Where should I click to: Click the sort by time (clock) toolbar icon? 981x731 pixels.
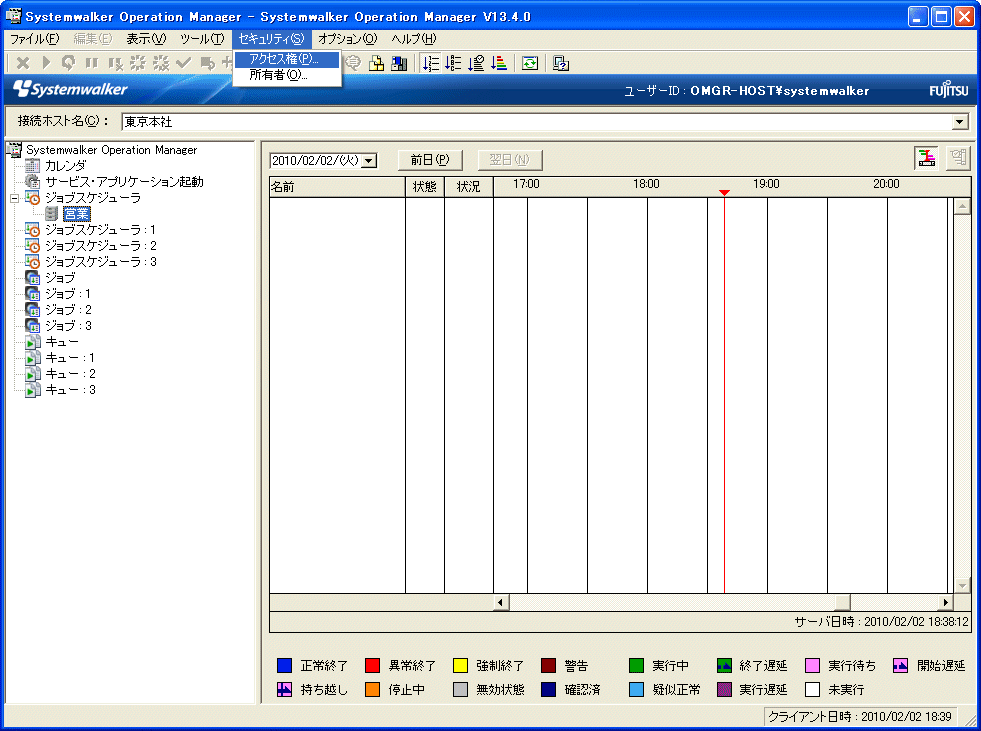point(476,63)
